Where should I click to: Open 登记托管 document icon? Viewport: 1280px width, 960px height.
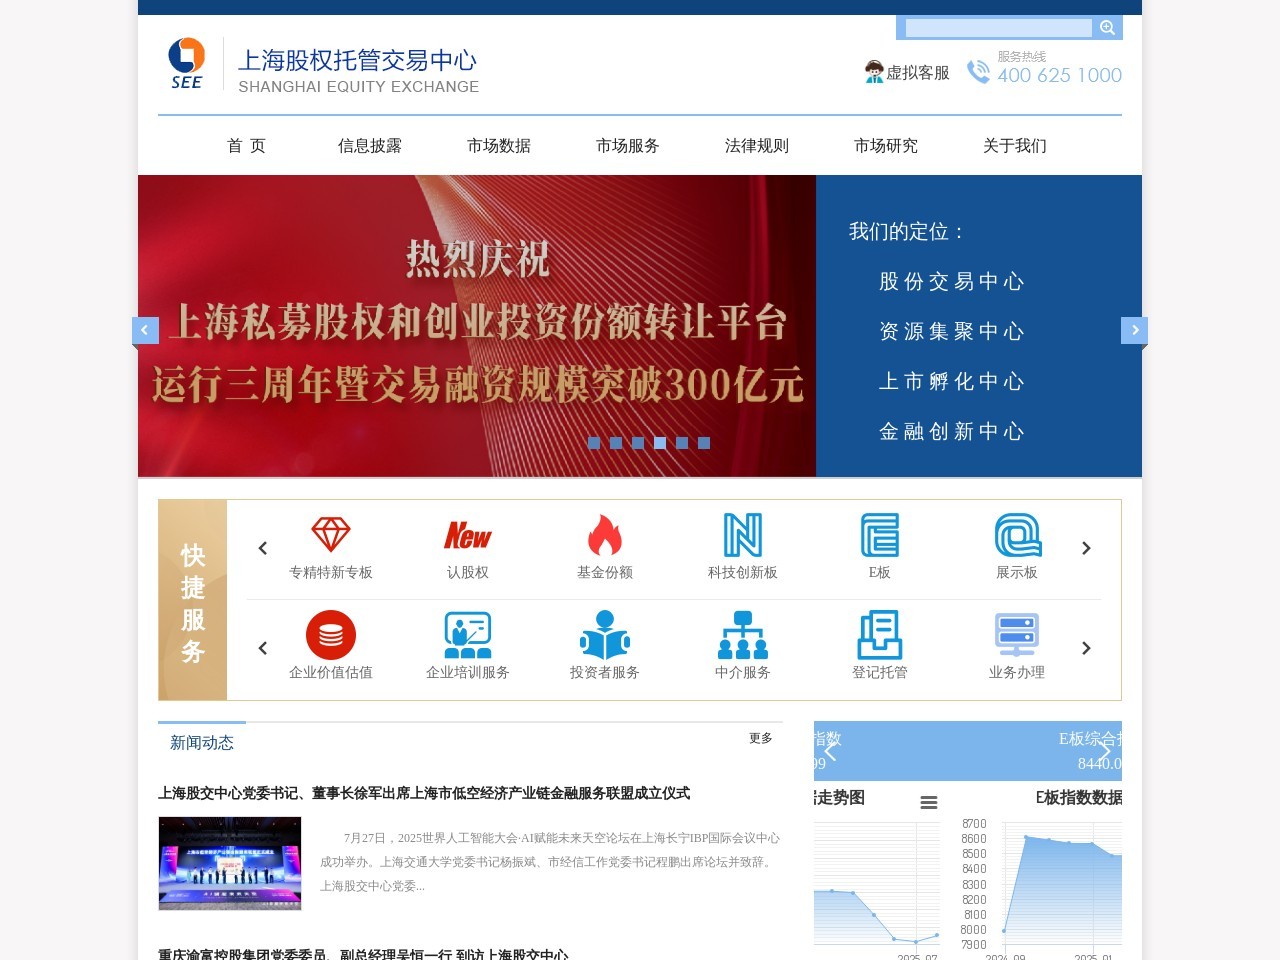pyautogui.click(x=880, y=635)
